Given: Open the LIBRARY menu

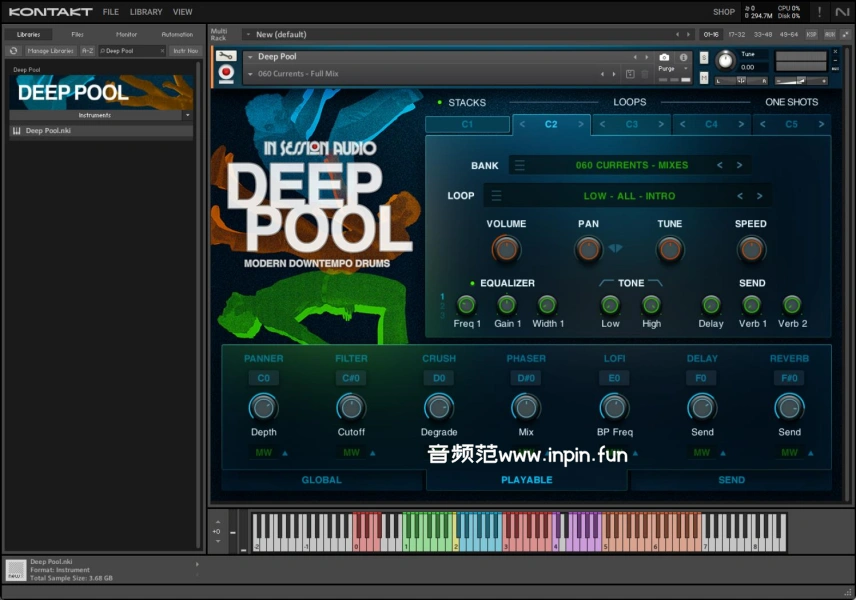Looking at the screenshot, I should point(146,12).
